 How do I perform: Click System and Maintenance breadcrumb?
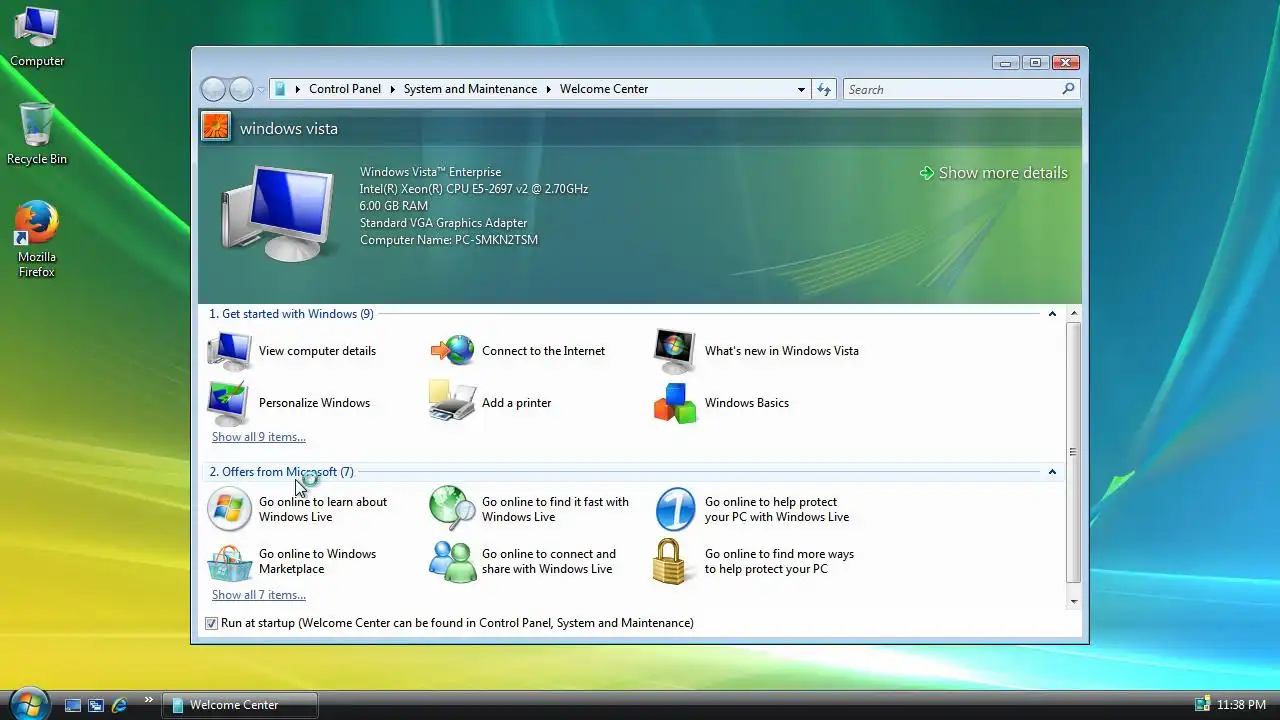pyautogui.click(x=470, y=89)
